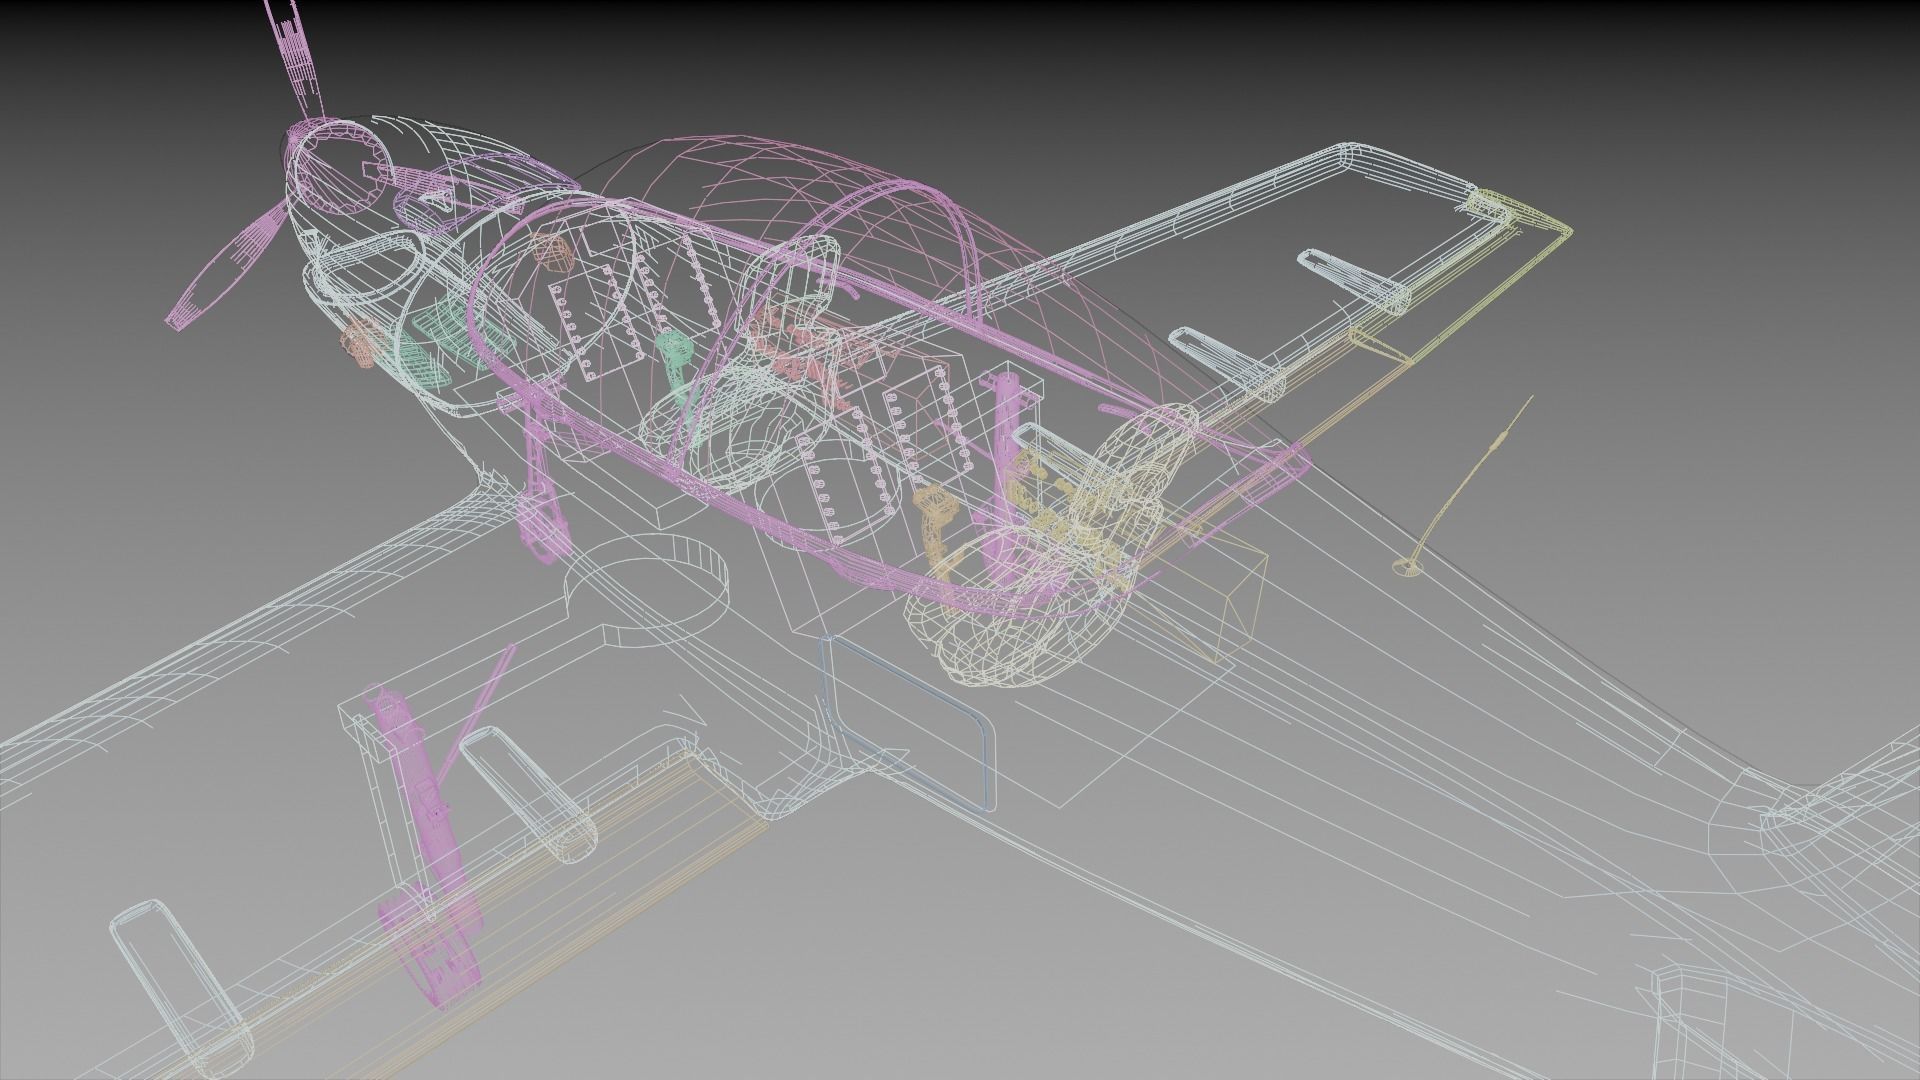
Task: Click the flap hinge fairing near gear
Action: pyautogui.click(x=528, y=790)
